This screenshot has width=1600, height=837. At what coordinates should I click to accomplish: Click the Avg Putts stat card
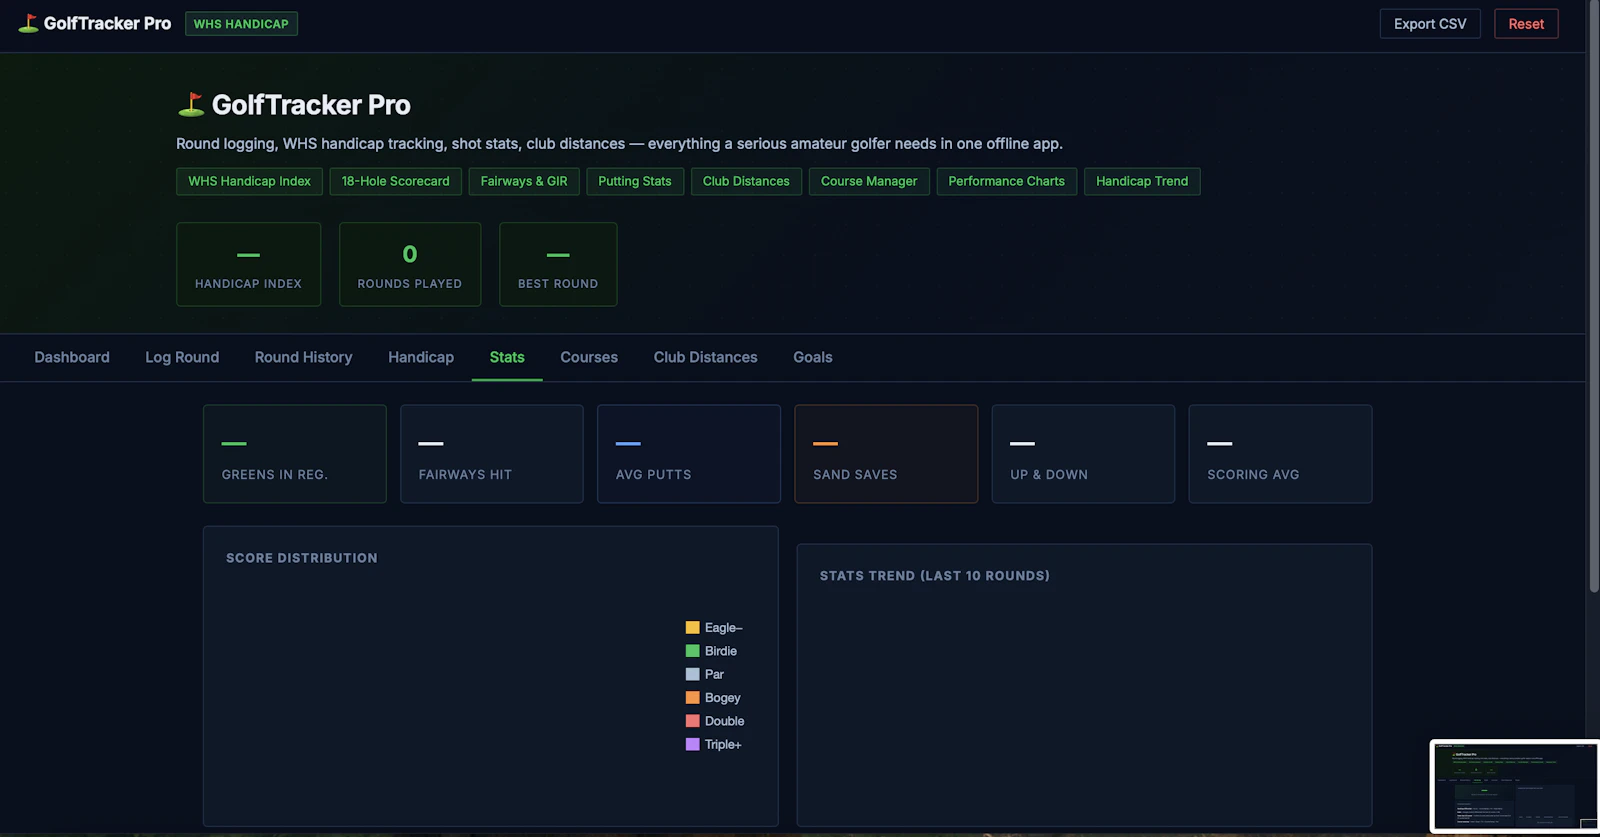(x=689, y=454)
